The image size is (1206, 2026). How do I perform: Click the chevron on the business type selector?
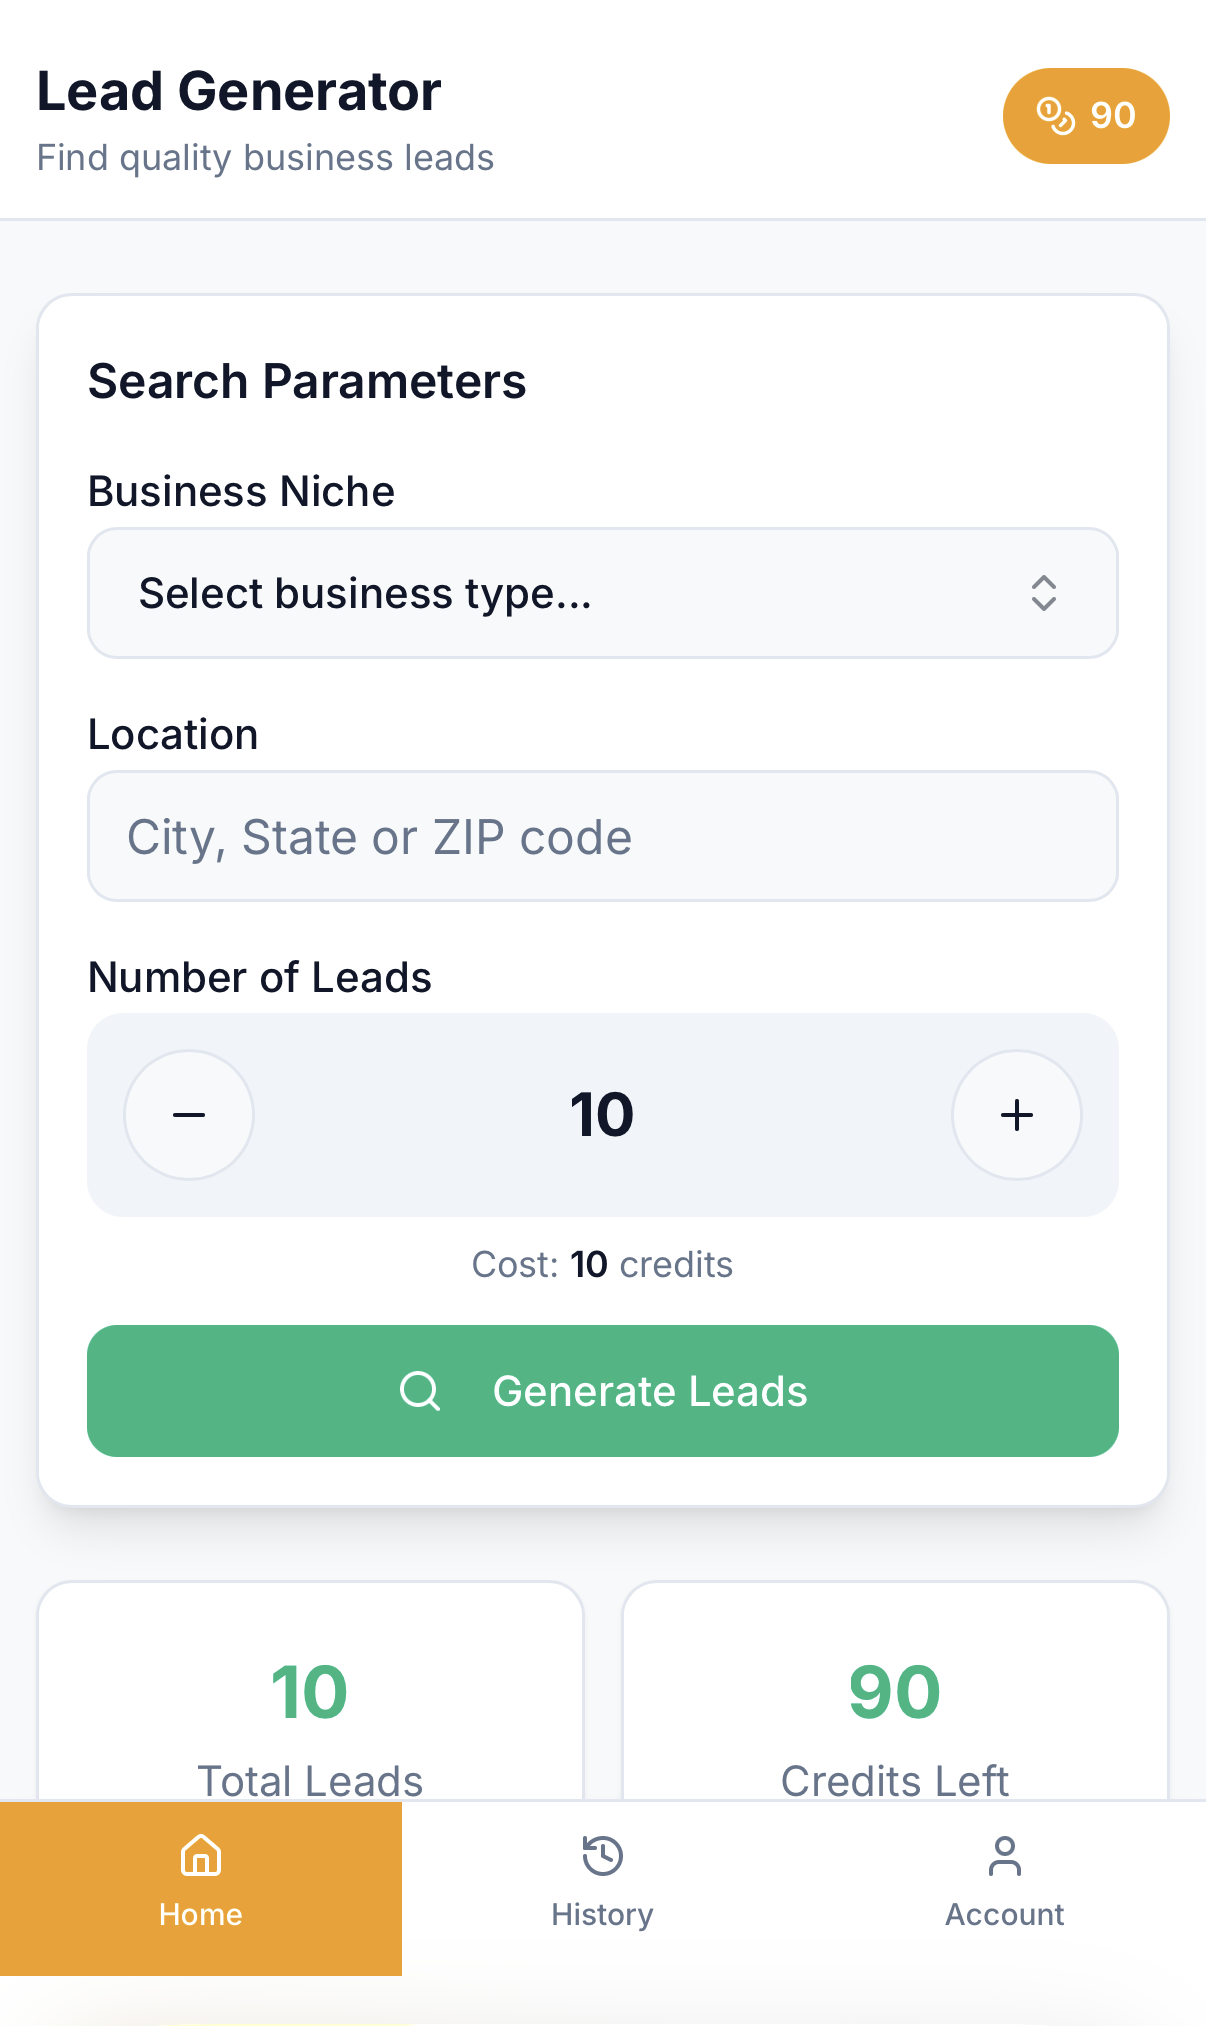1044,593
